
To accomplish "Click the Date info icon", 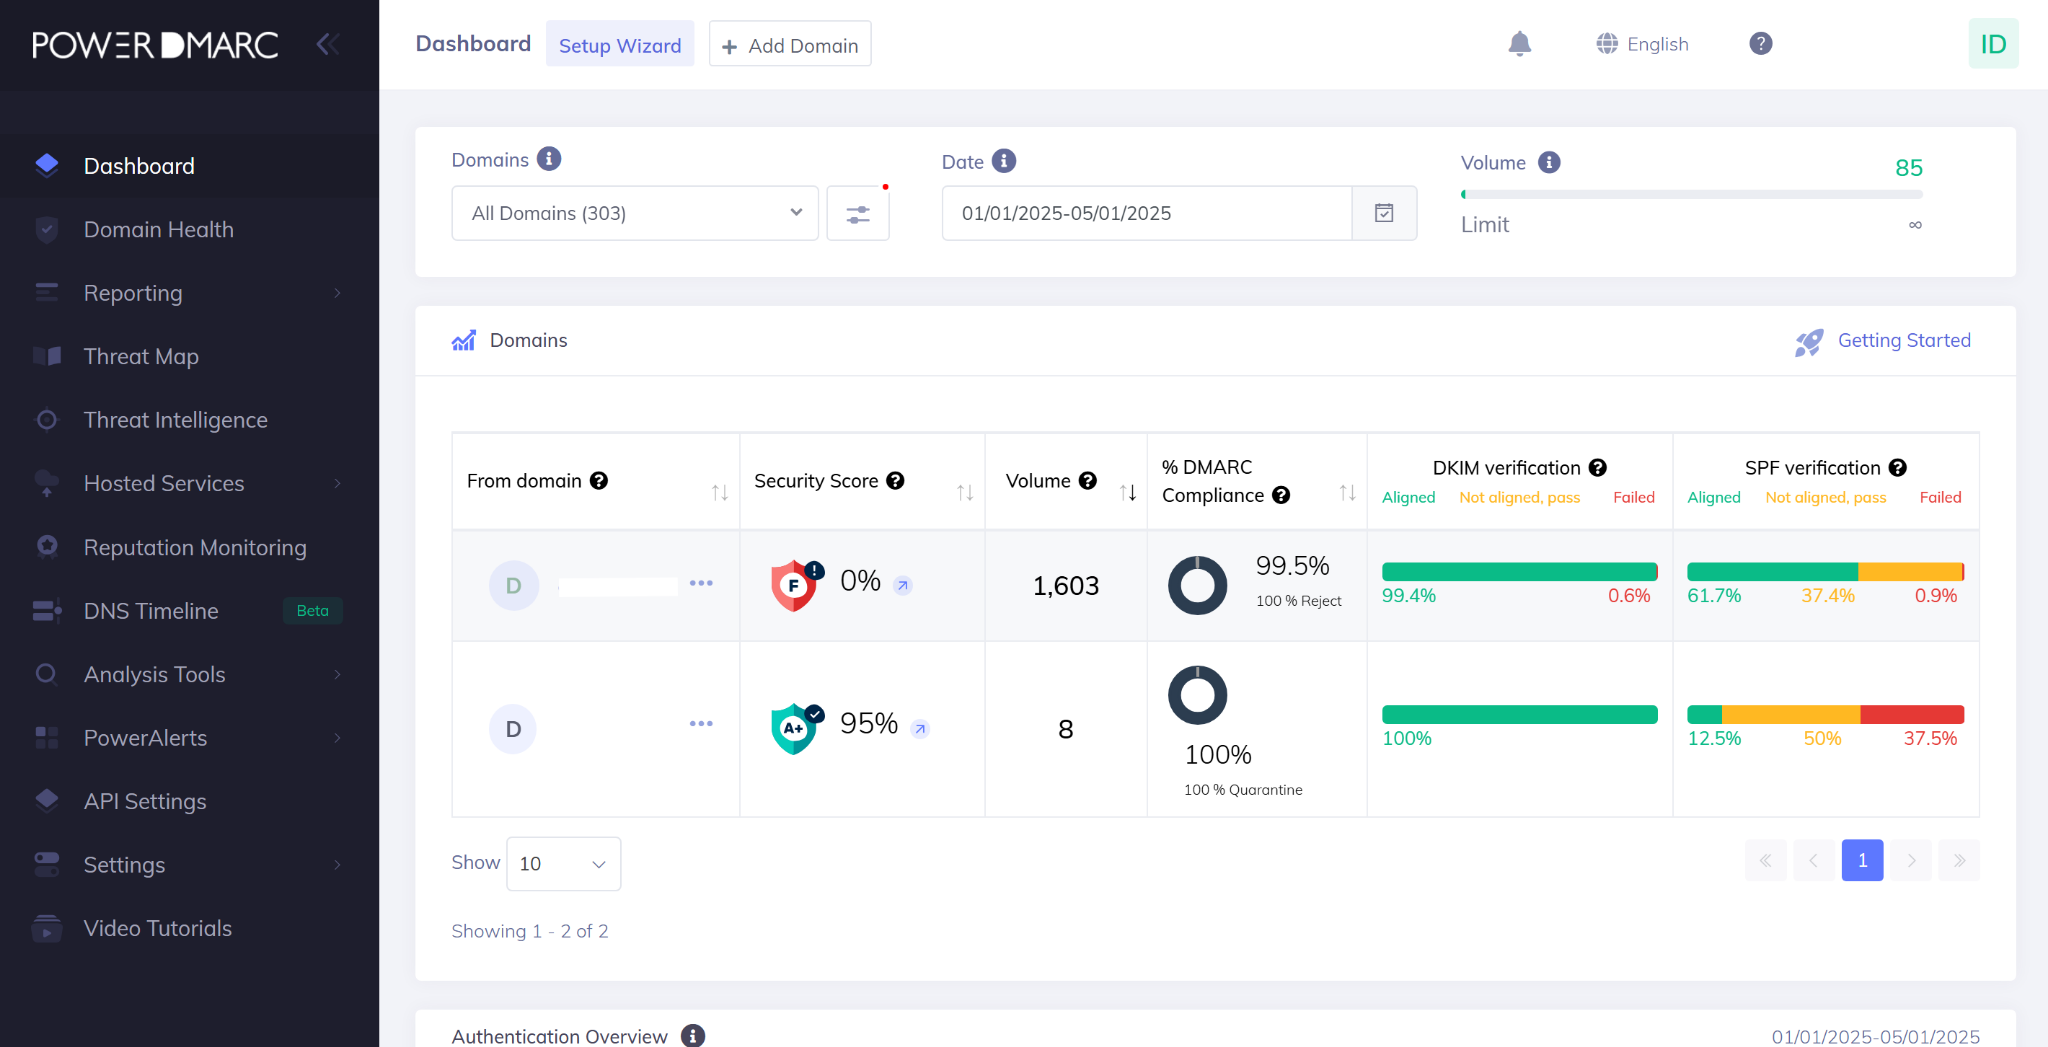I will pyautogui.click(x=1004, y=161).
